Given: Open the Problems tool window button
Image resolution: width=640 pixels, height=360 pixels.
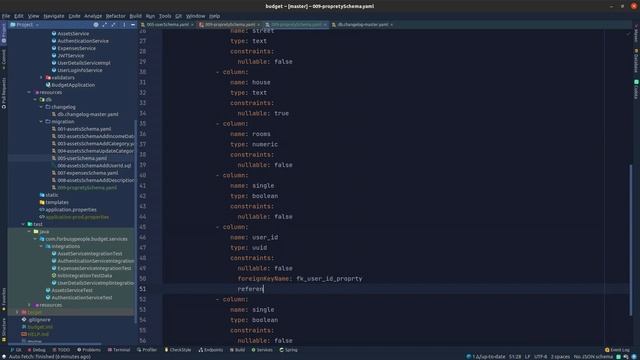Looking at the screenshot, I should point(89,350).
